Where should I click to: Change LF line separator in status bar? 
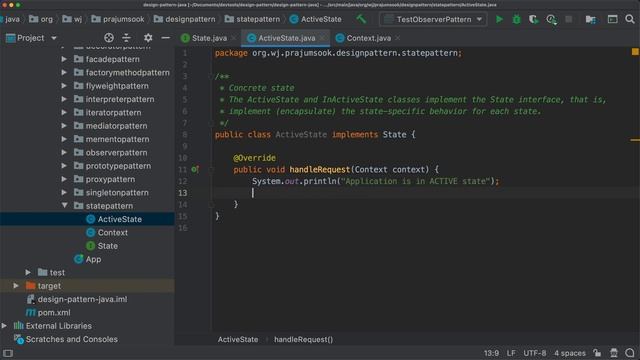coord(511,353)
